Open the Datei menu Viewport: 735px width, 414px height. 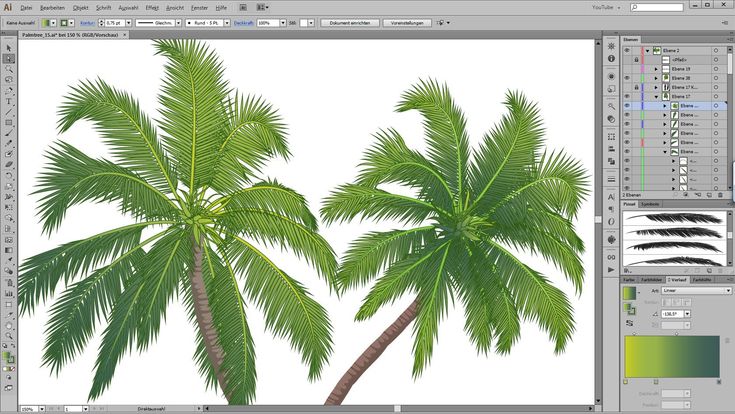coord(26,8)
